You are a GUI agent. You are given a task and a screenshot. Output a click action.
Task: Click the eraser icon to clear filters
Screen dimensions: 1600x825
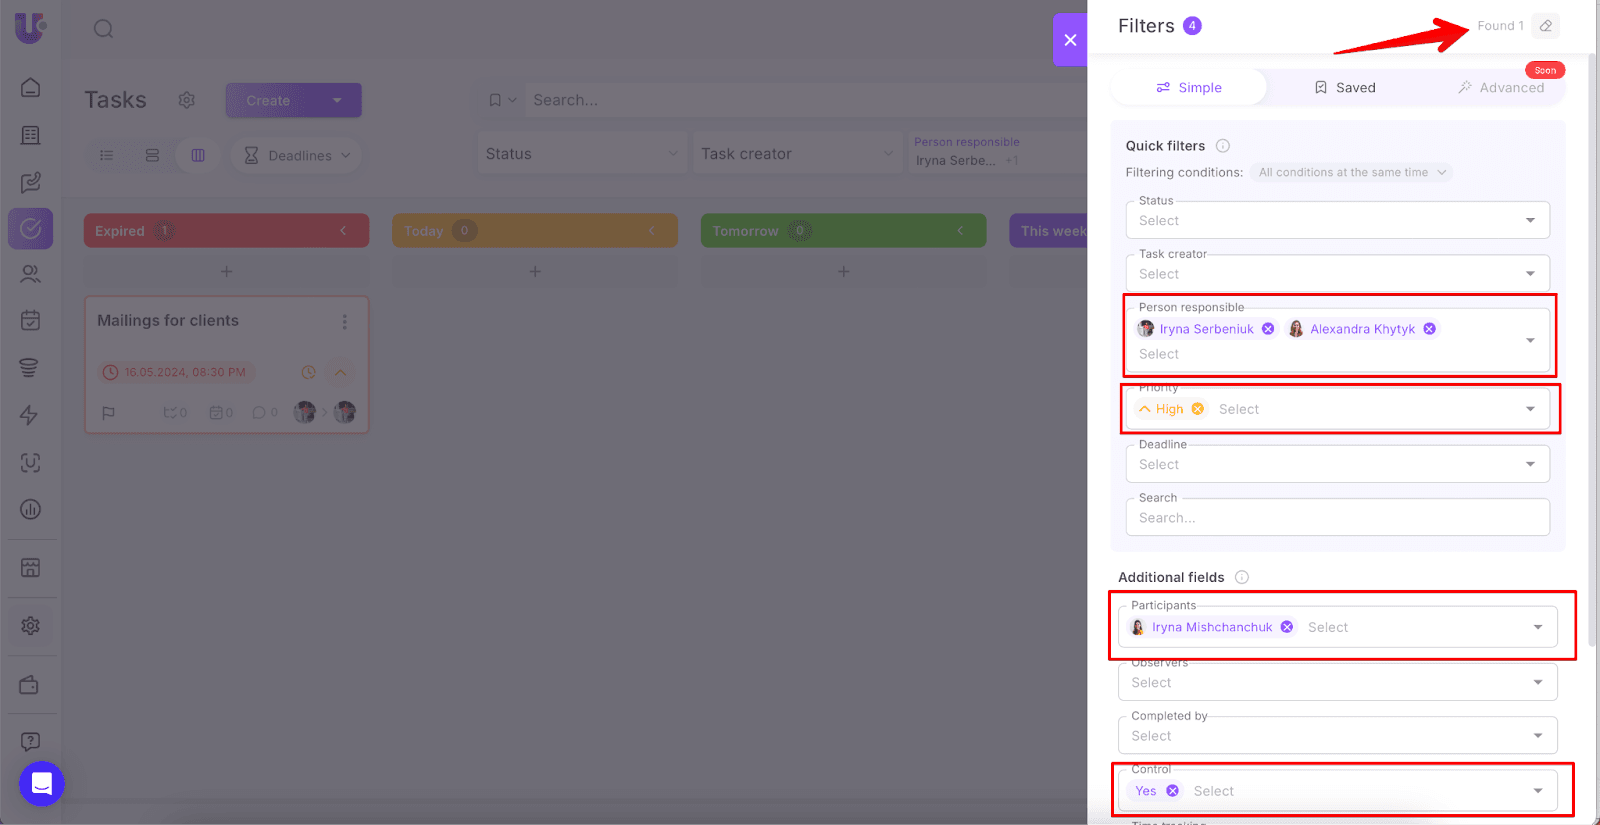click(1545, 26)
